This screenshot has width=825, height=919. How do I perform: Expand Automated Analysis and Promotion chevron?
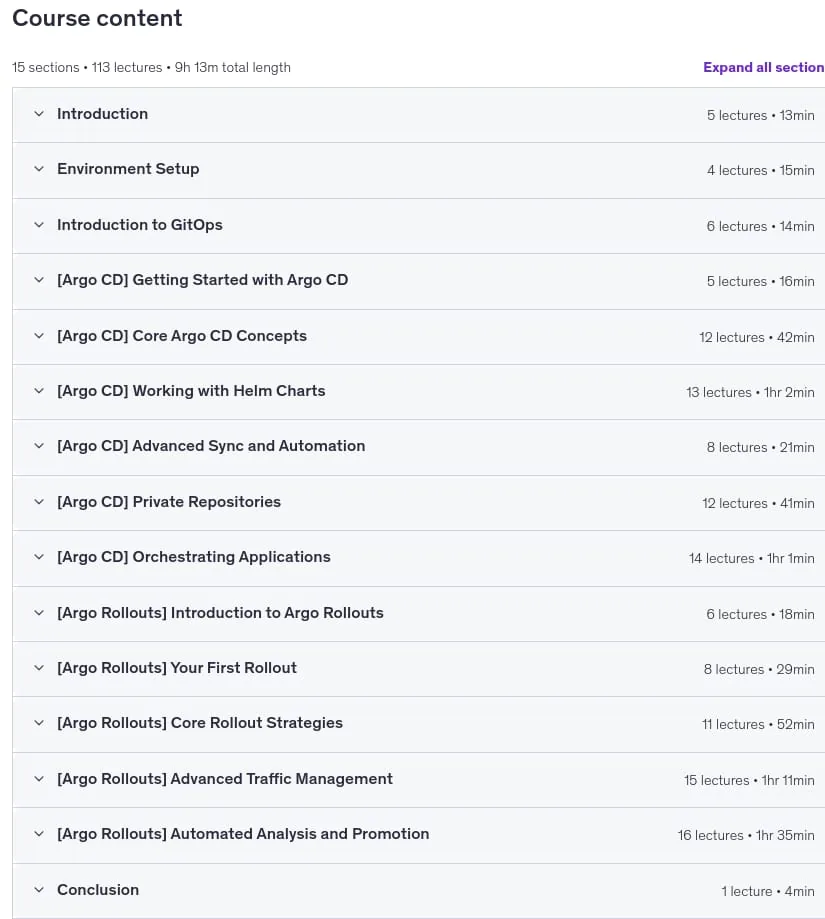tap(39, 833)
